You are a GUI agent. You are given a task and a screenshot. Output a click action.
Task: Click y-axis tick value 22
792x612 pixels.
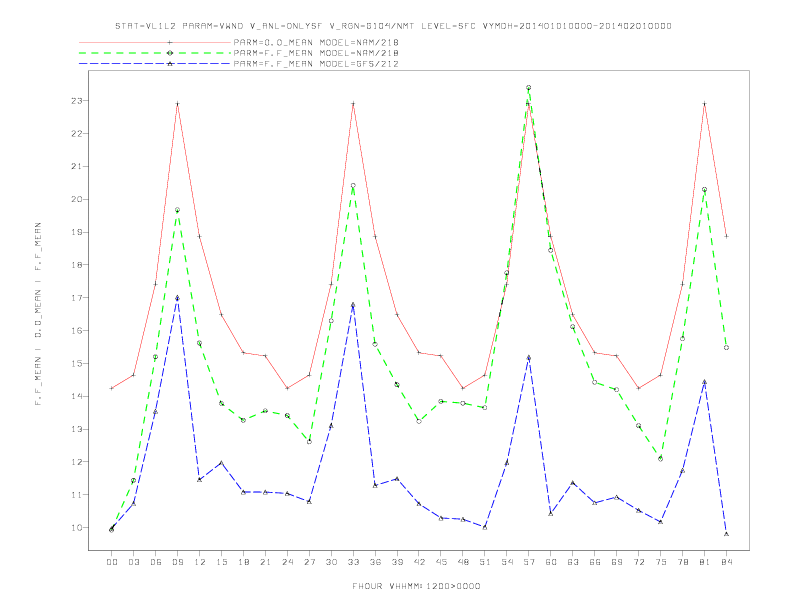point(76,133)
